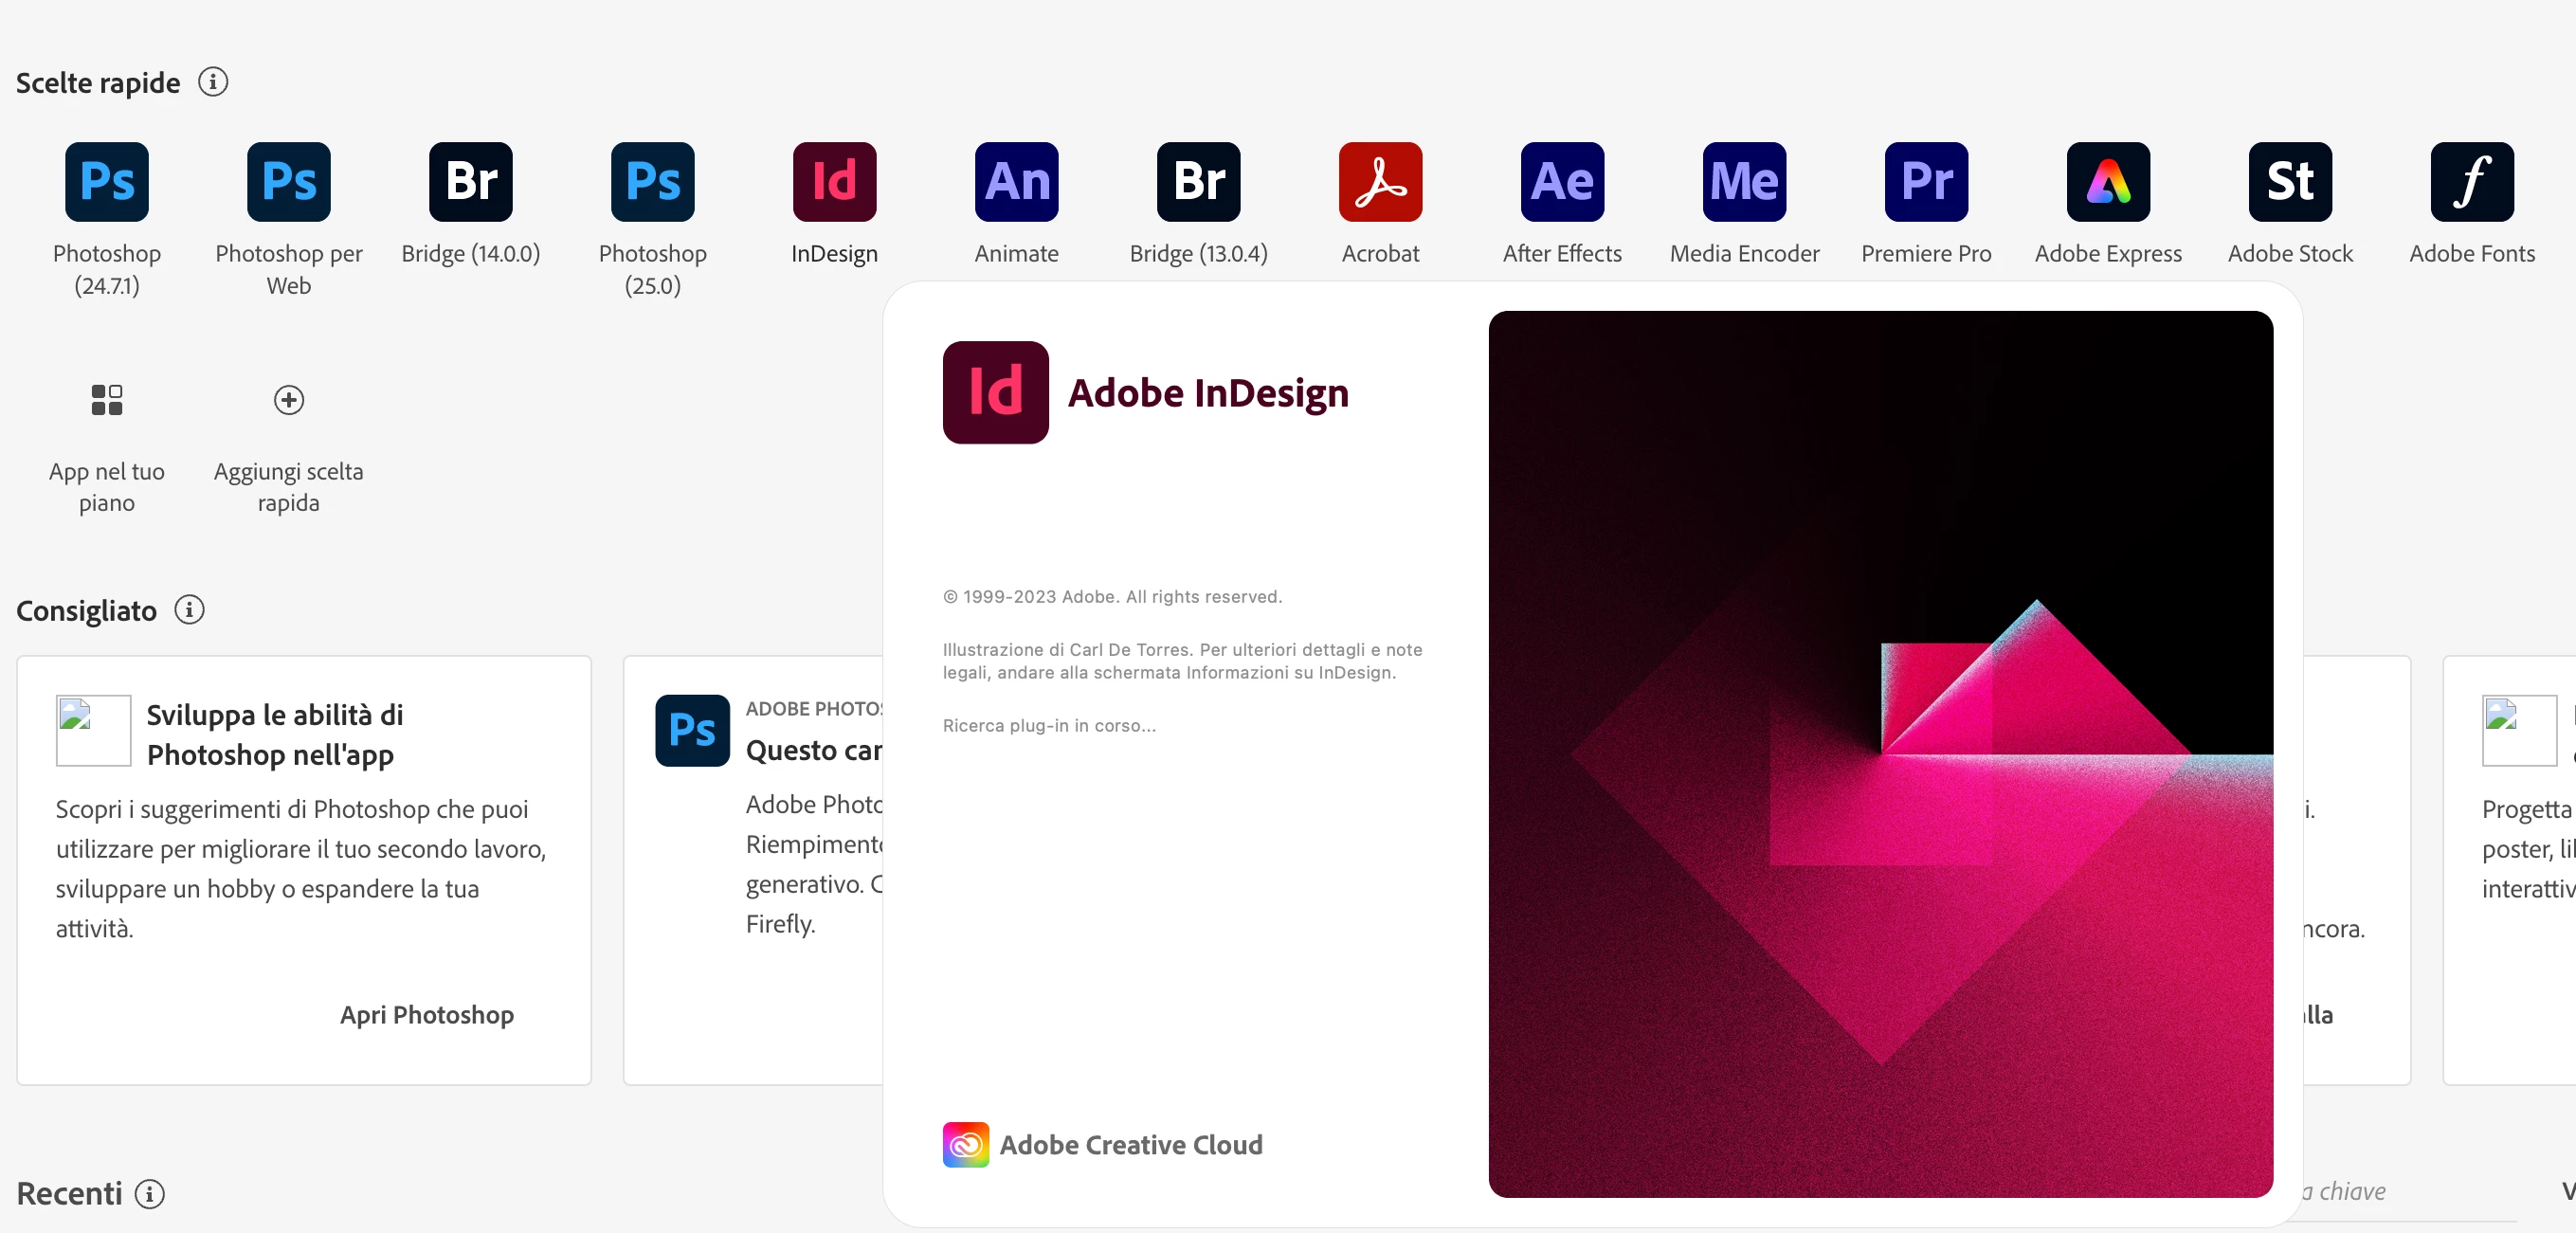
Task: Click the Apri Photoshop link
Action: (427, 1014)
